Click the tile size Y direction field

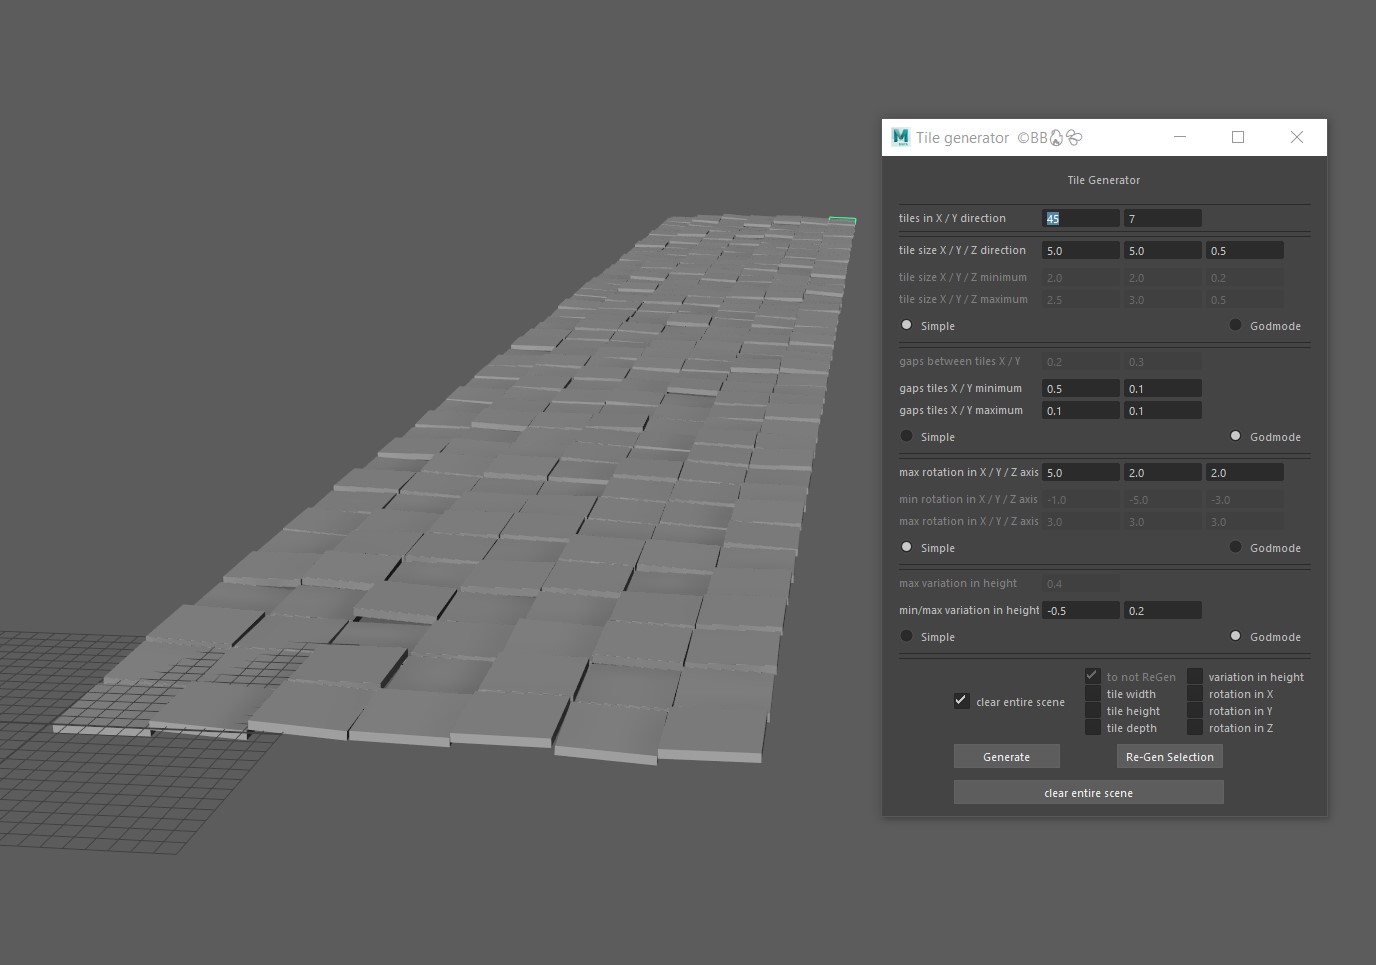[x=1163, y=250]
